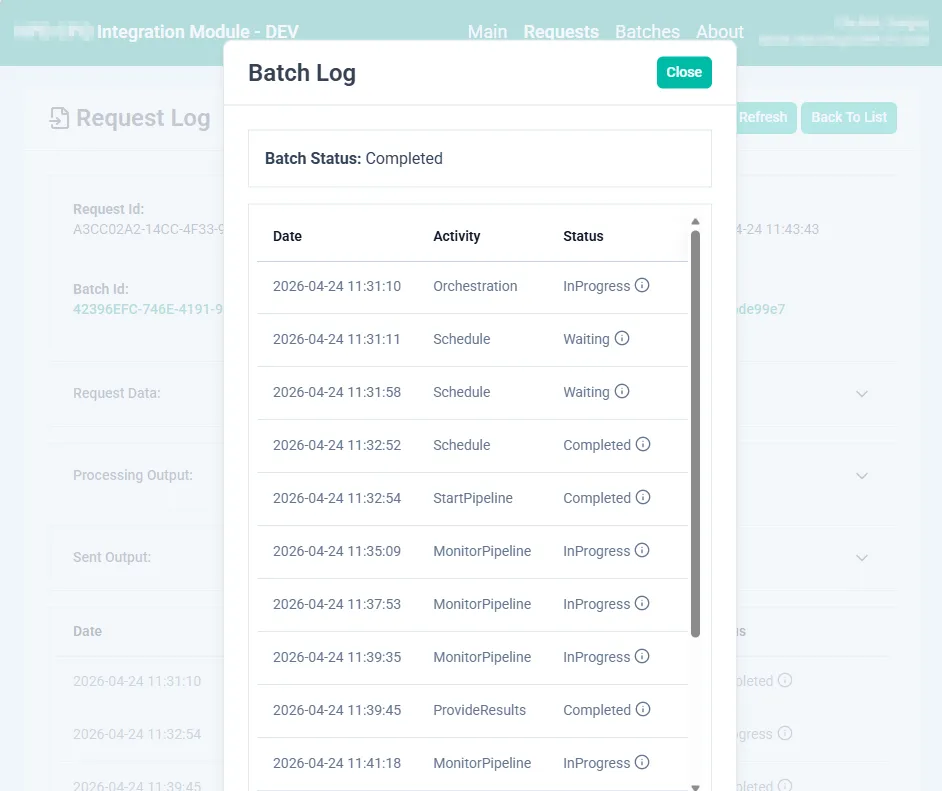Click info icon on 11:35:09 MonitorPipeline row

(642, 550)
